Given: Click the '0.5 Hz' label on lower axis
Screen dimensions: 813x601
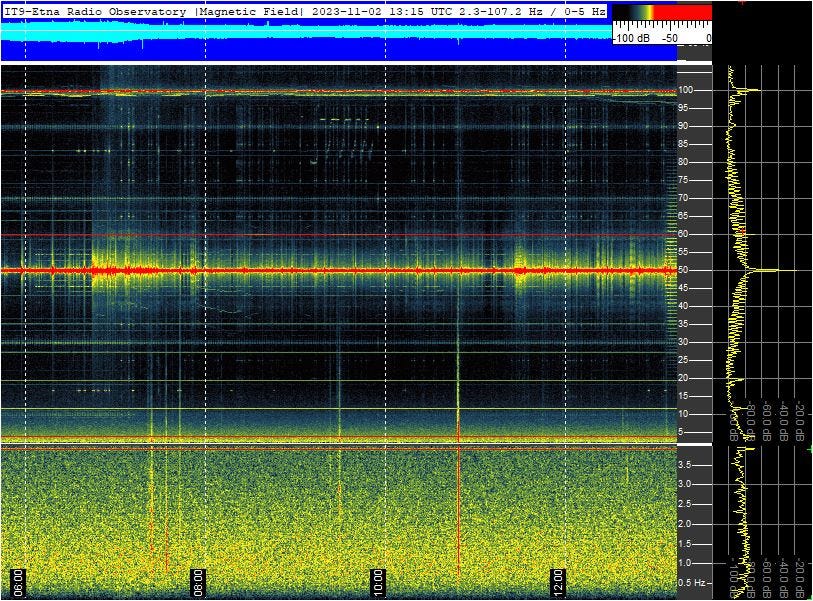Looking at the screenshot, I should [692, 582].
